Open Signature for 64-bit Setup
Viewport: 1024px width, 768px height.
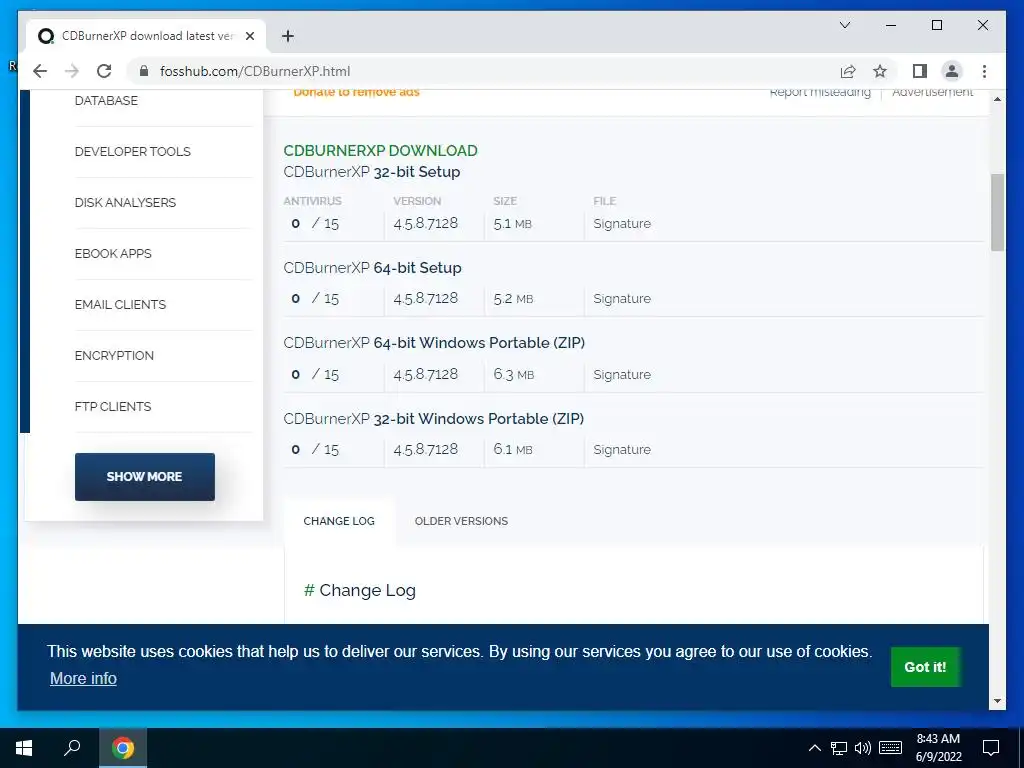tap(622, 298)
